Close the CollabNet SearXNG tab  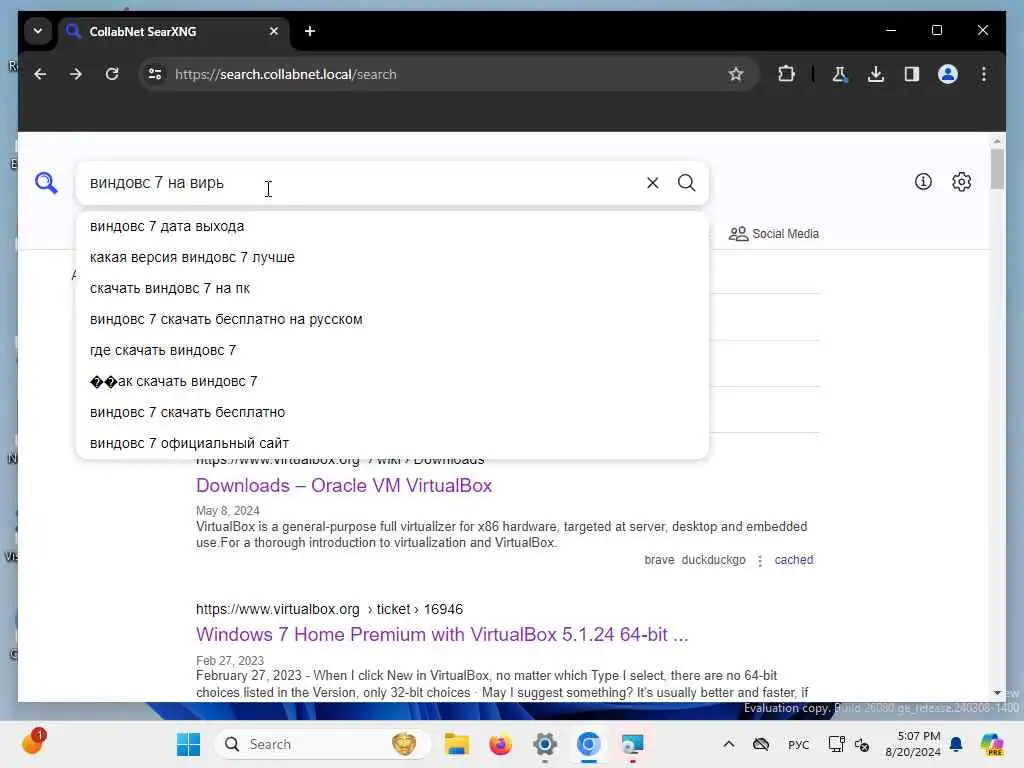pyautogui.click(x=274, y=31)
